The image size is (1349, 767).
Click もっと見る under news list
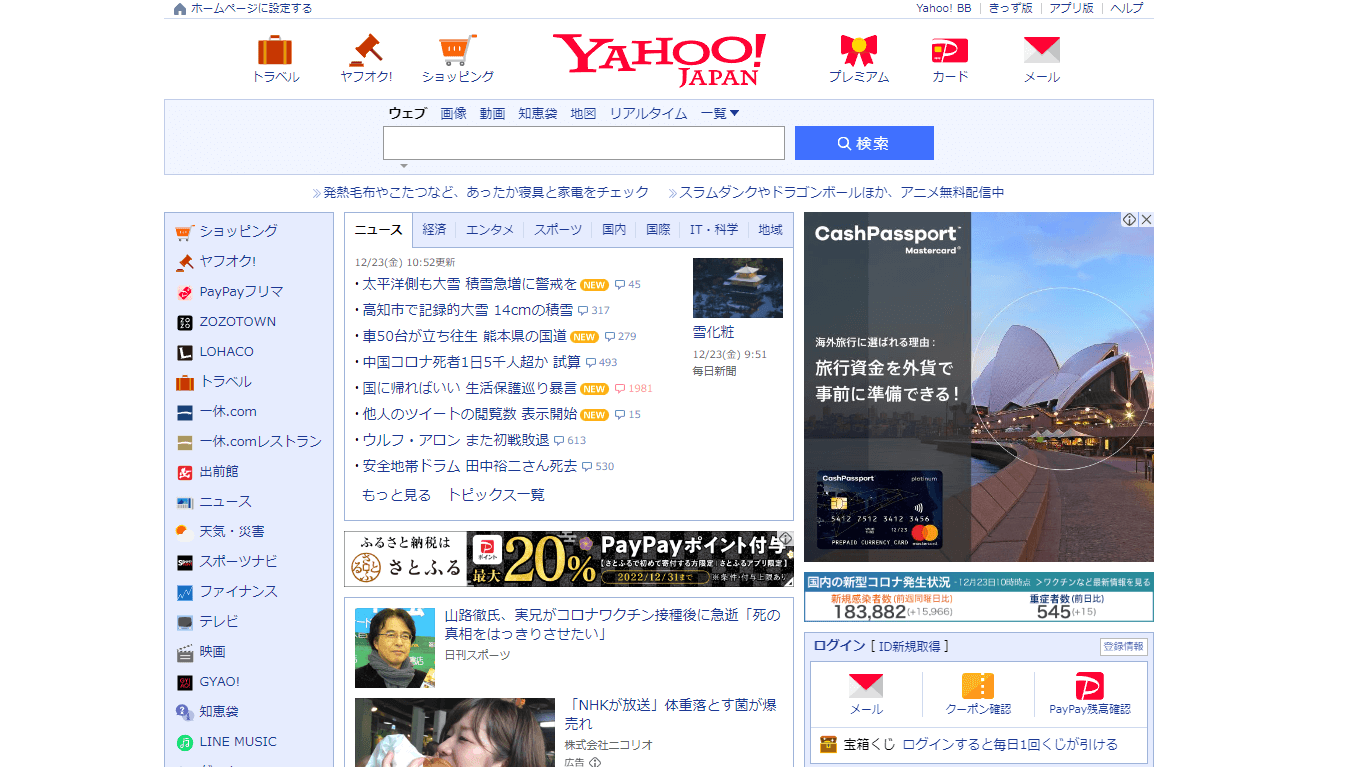click(x=396, y=495)
